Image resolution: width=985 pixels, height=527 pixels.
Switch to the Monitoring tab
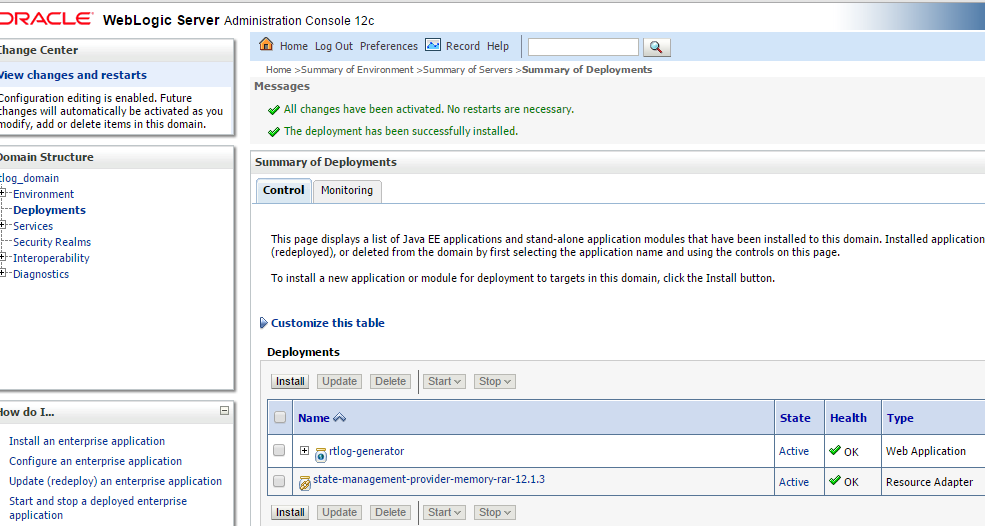pyautogui.click(x=347, y=190)
